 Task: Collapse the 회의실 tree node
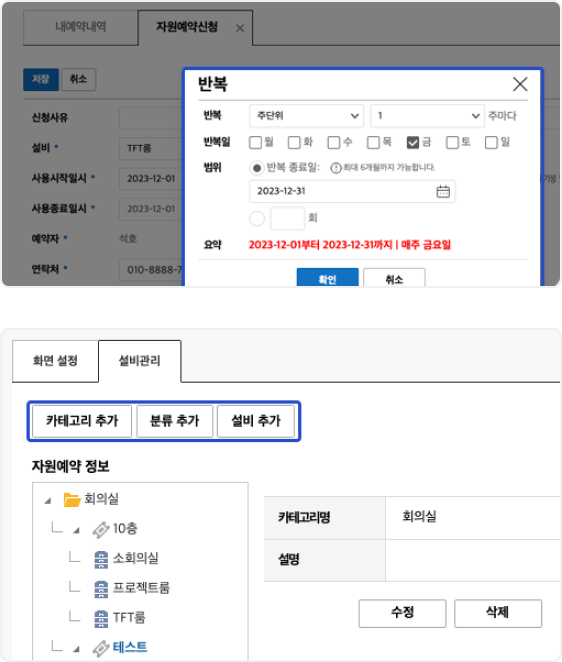48,501
